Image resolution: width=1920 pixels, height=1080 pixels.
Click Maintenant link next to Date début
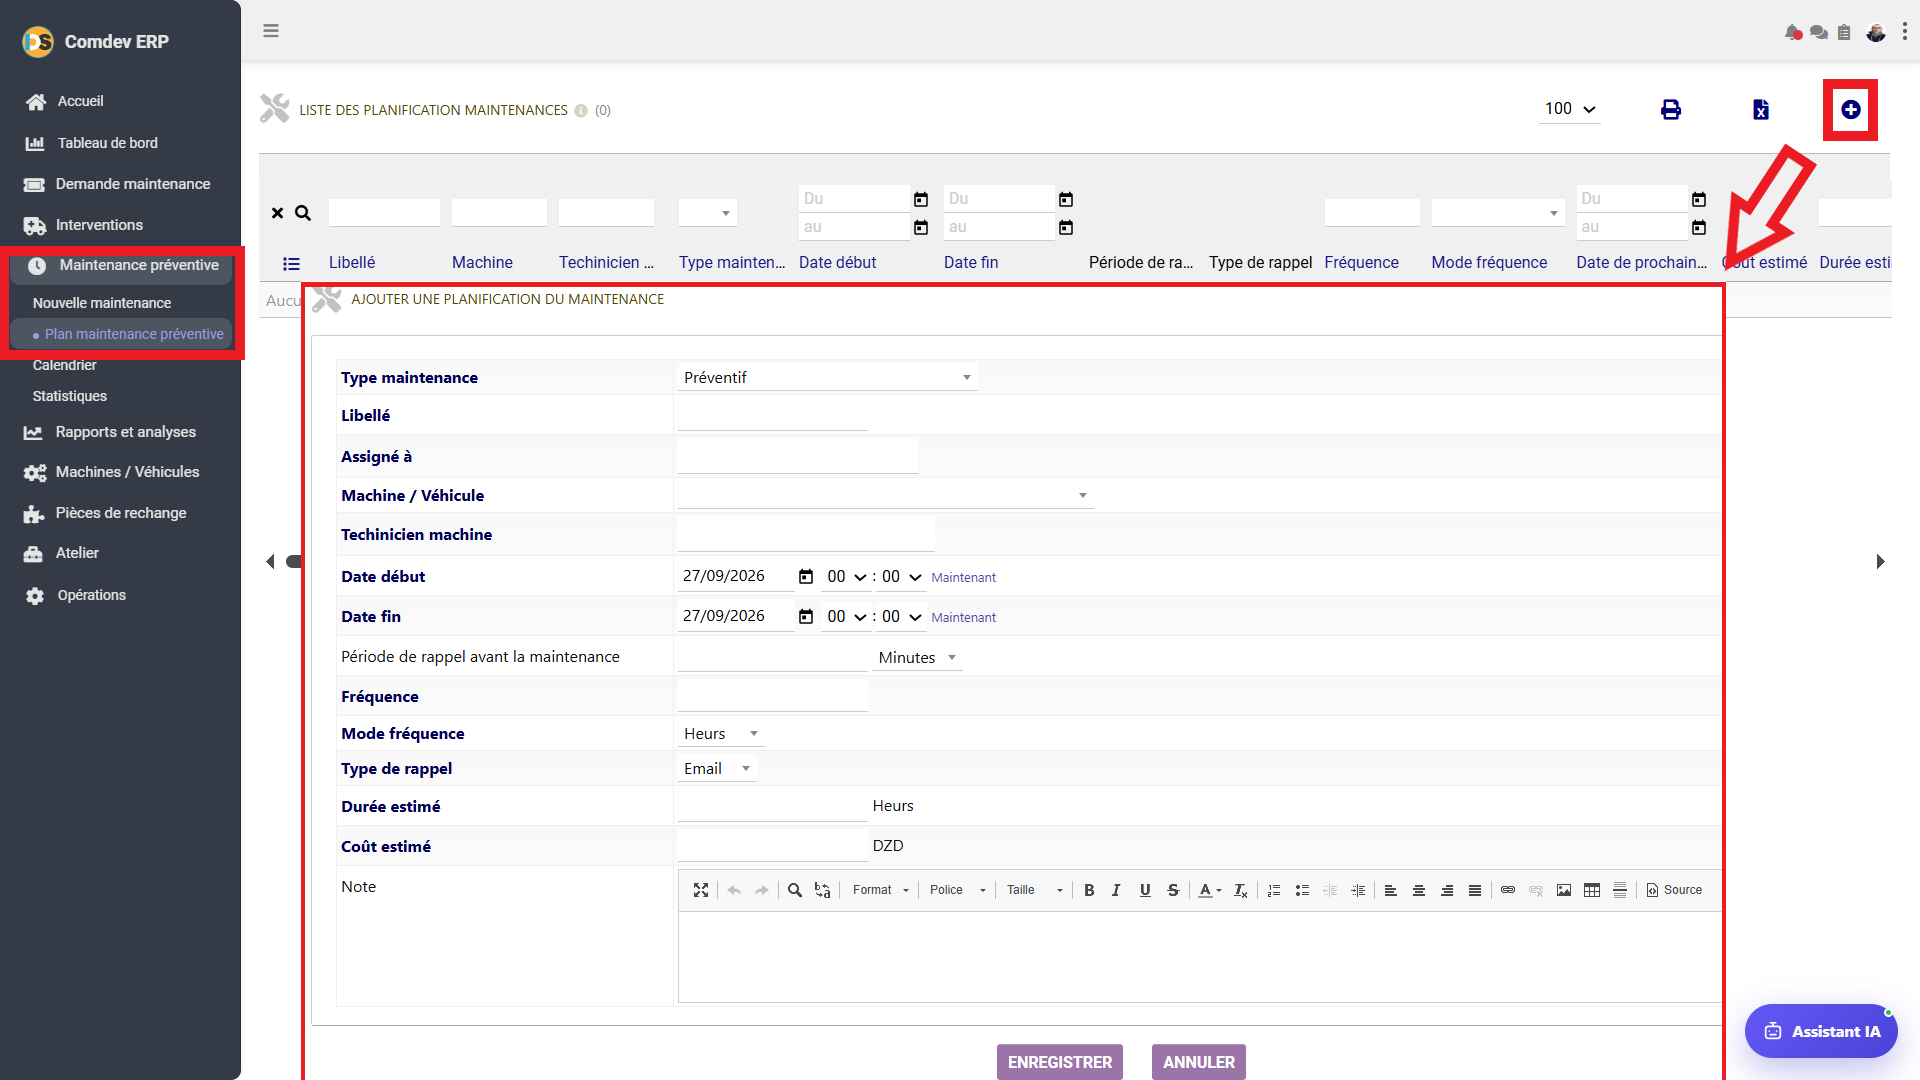[x=963, y=578]
